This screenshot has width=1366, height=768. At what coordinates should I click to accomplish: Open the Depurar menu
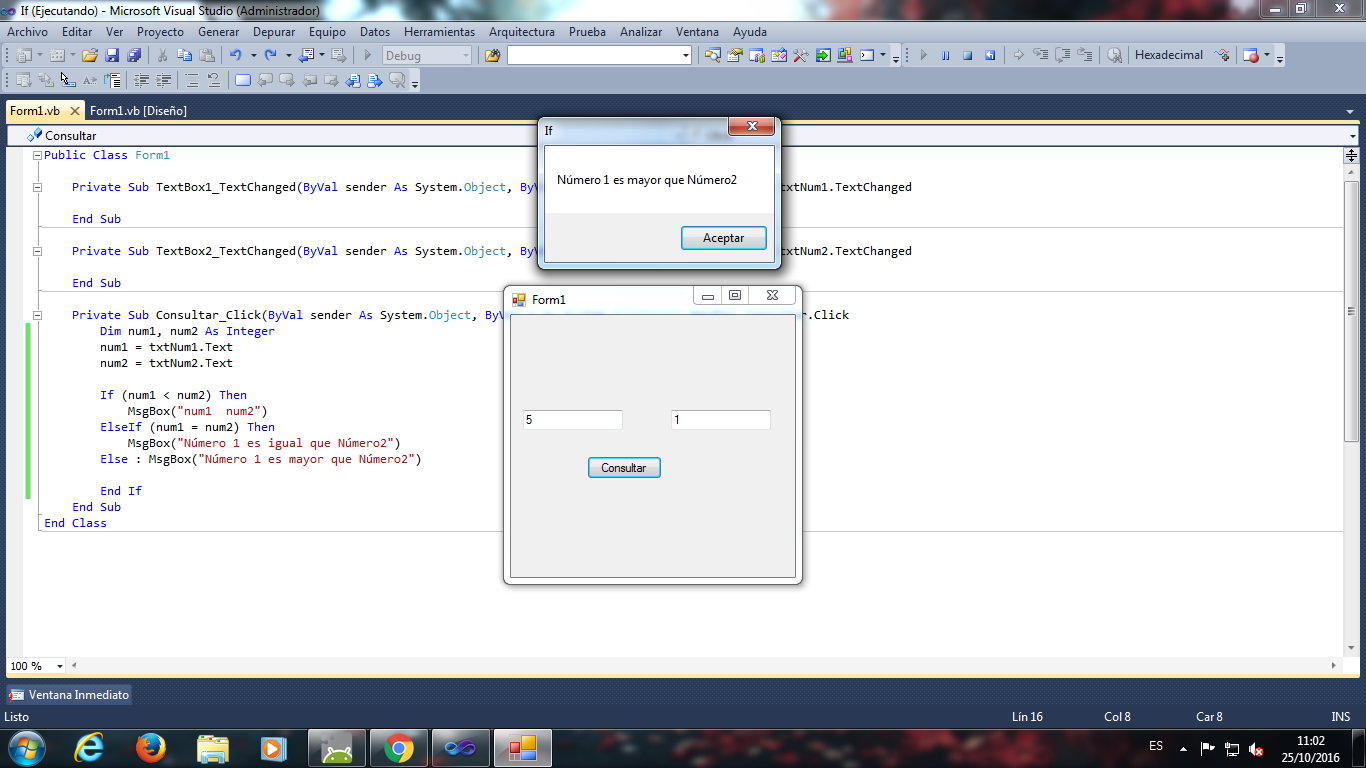pos(274,31)
